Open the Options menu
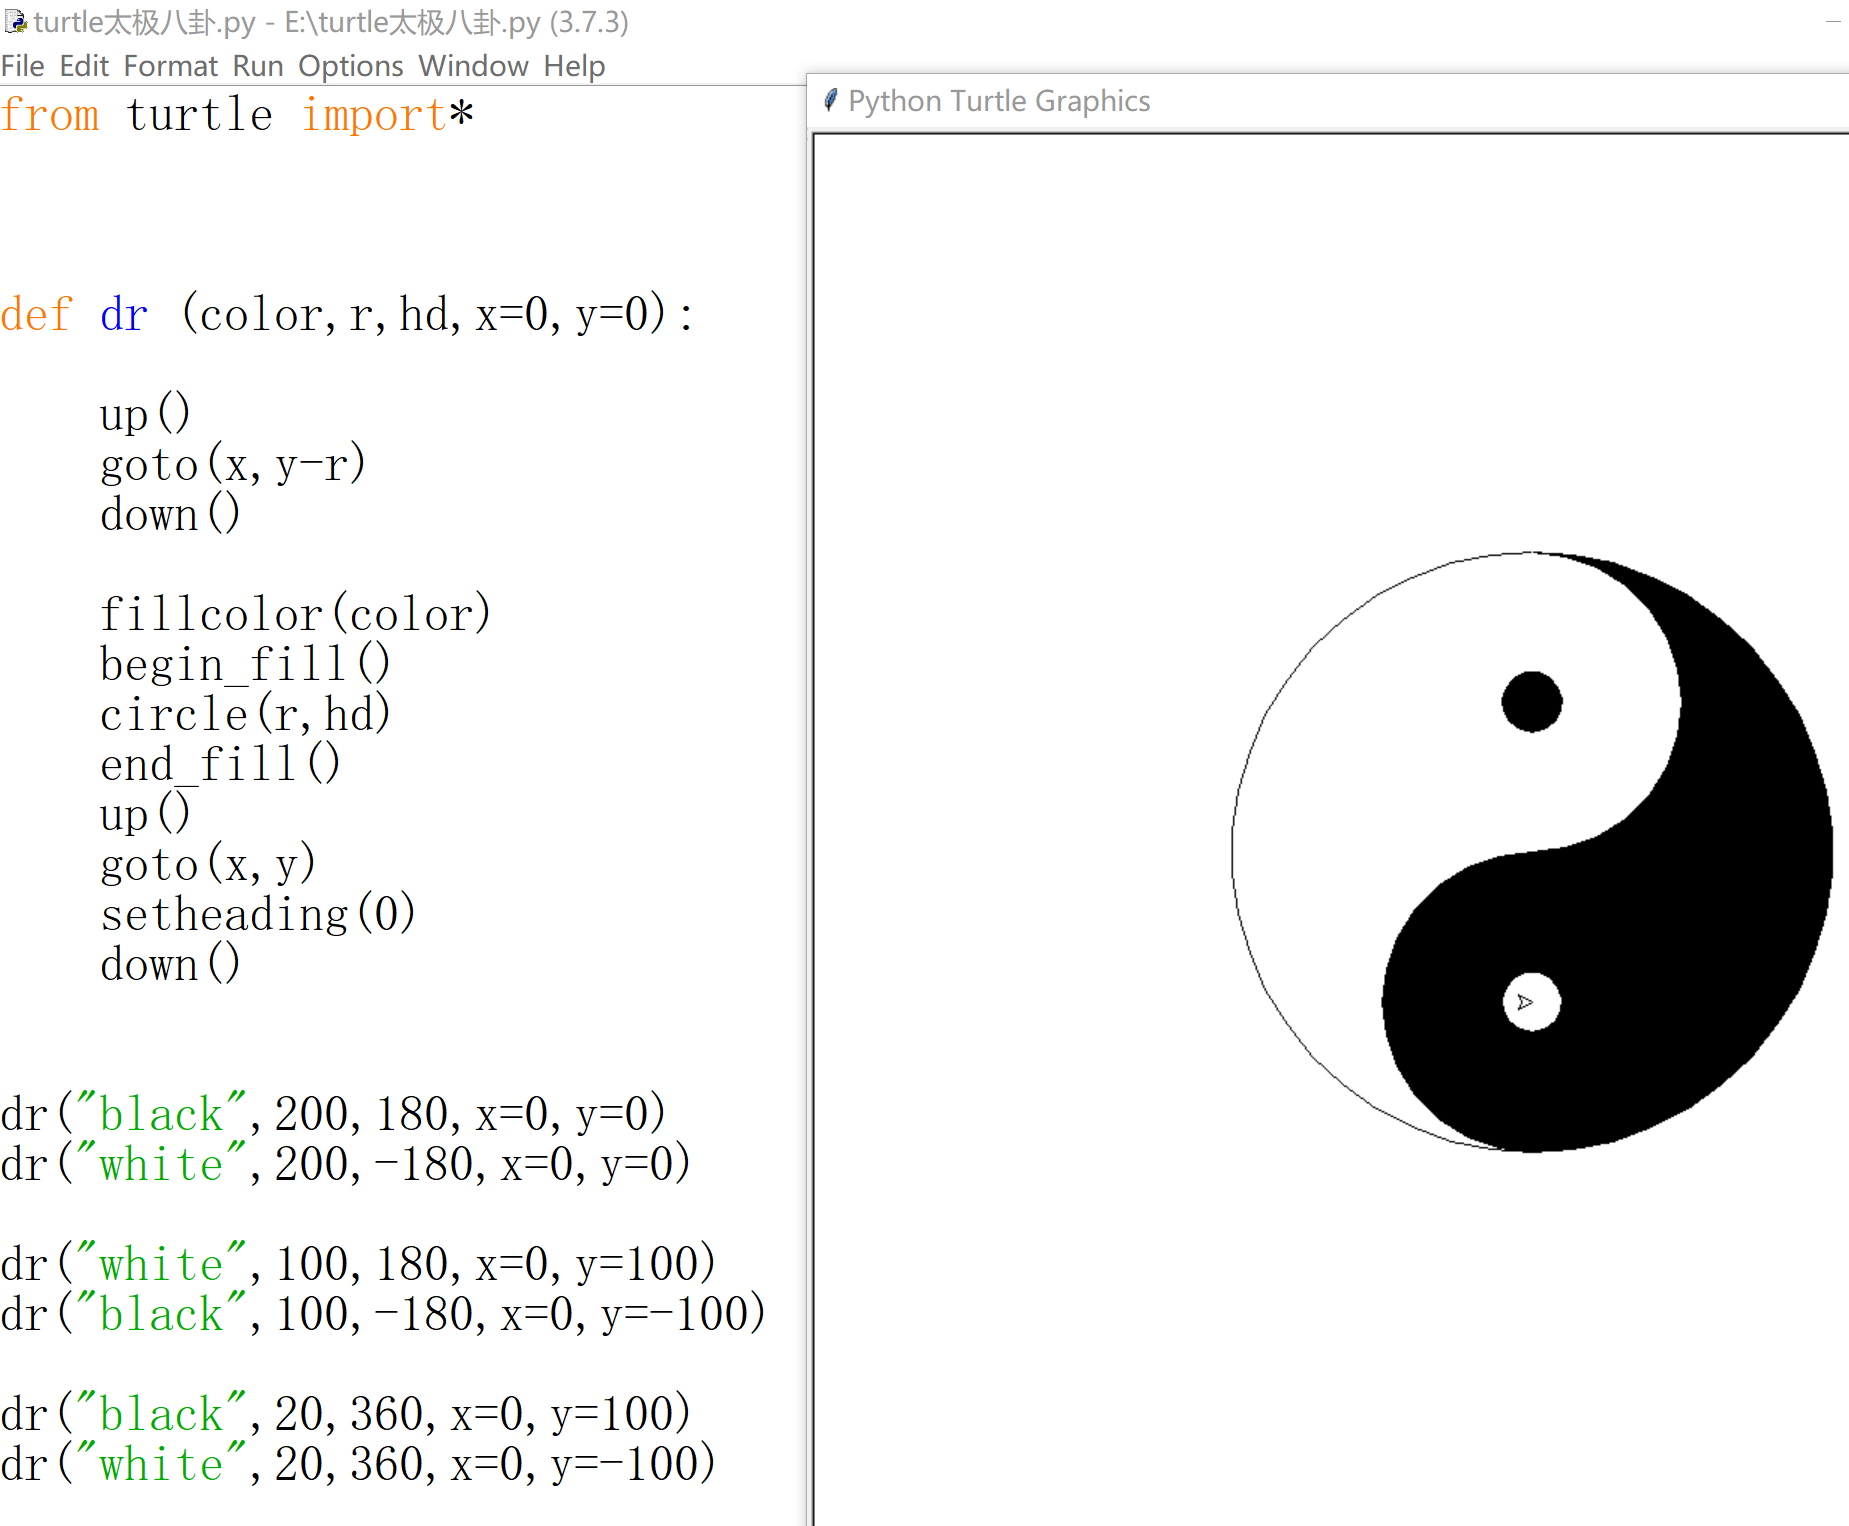 pos(351,66)
